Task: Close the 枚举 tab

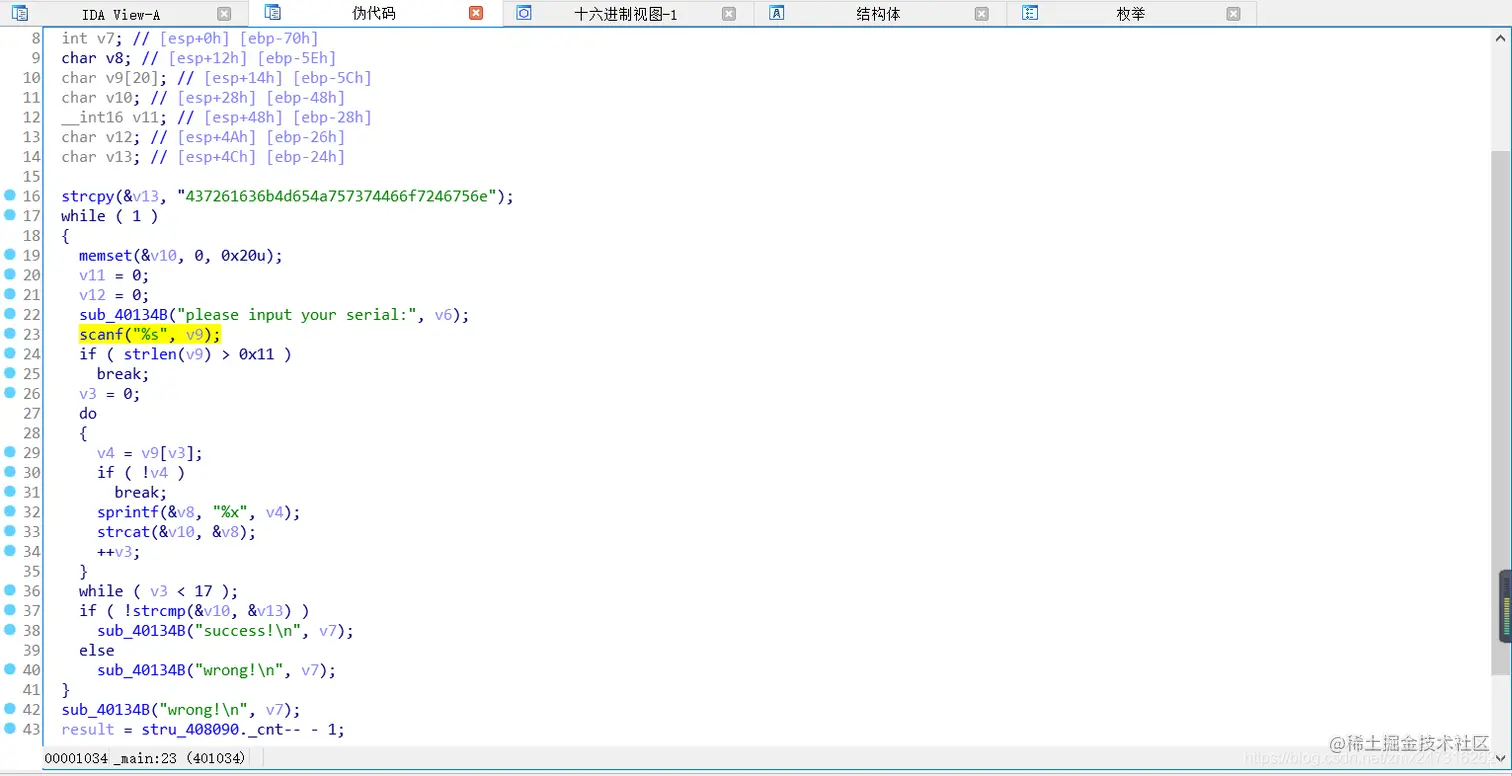Action: 1234,14
